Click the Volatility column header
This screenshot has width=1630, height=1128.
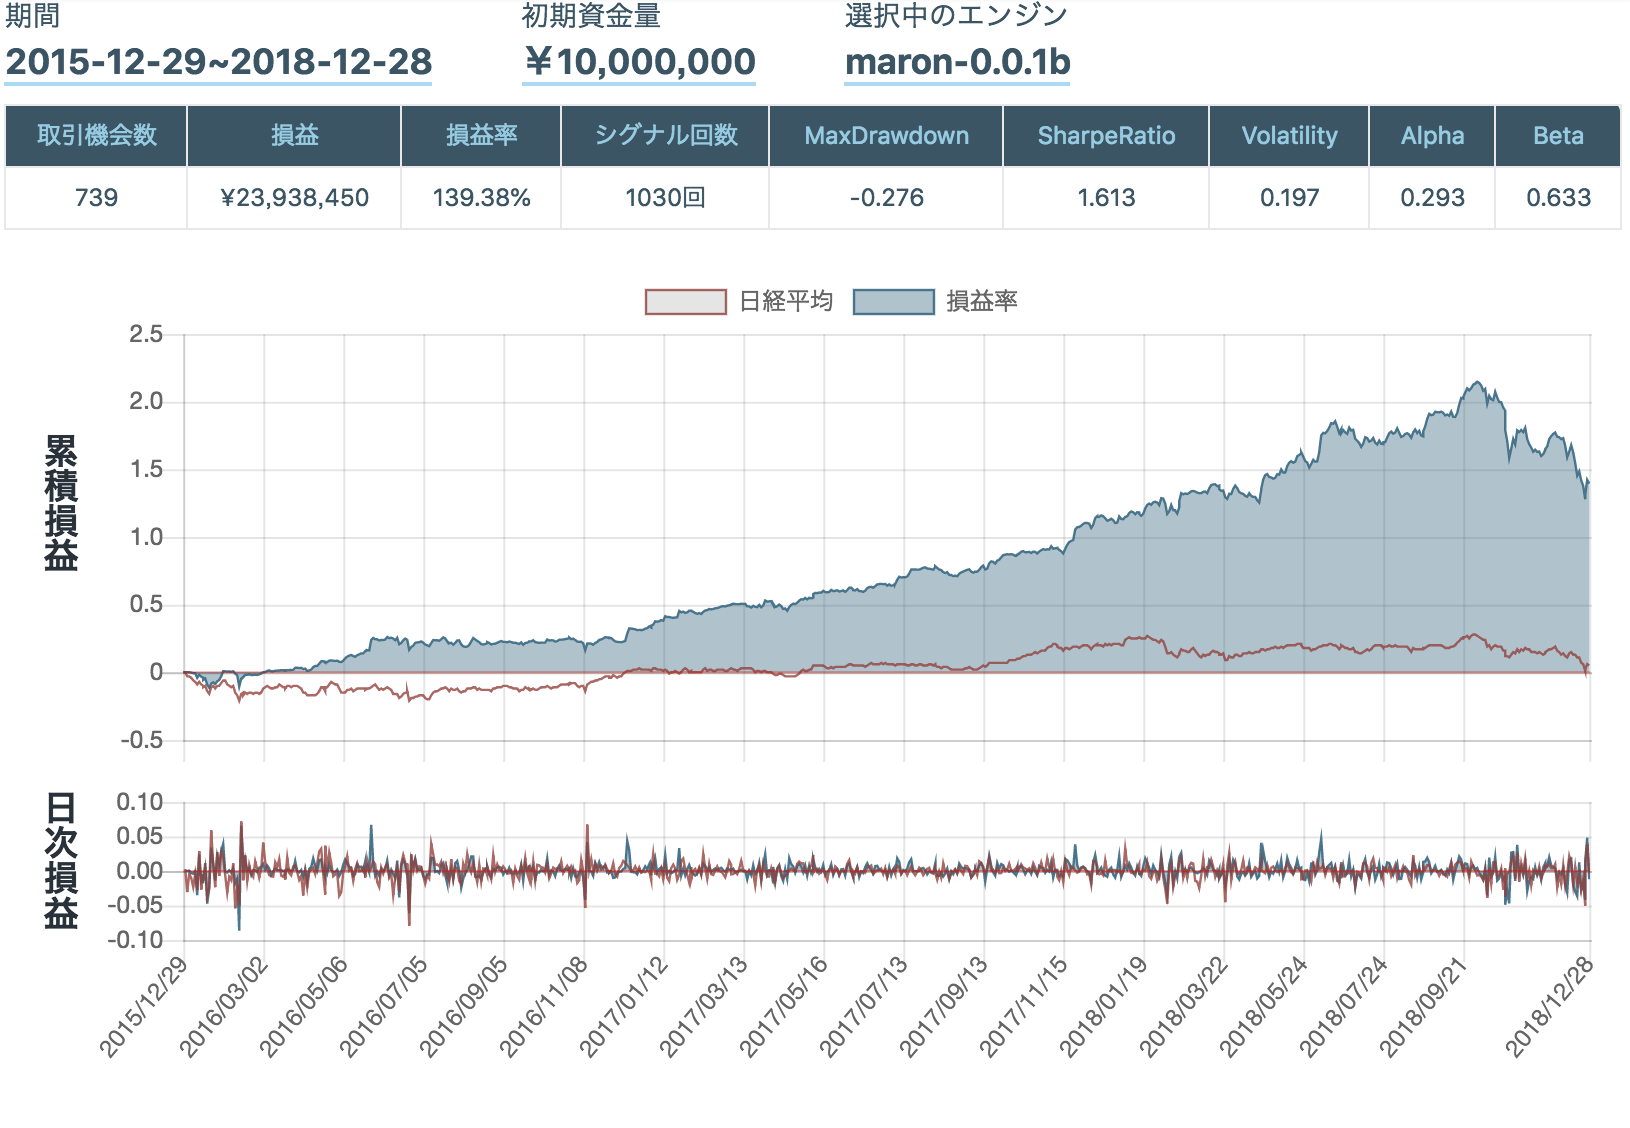pyautogui.click(x=1289, y=136)
